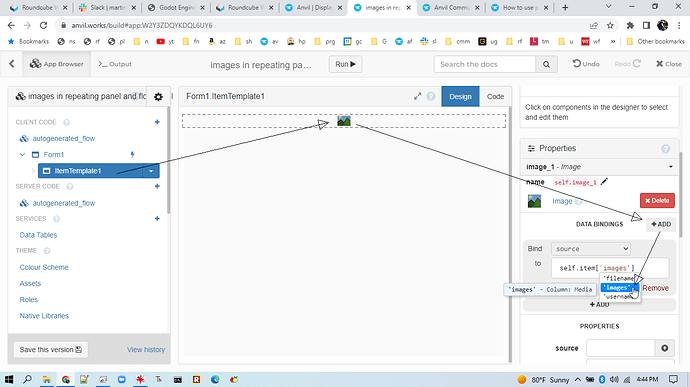Image resolution: width=690 pixels, height=387 pixels.
Task: Open browser extensions puzzle icon
Action: 630,26
